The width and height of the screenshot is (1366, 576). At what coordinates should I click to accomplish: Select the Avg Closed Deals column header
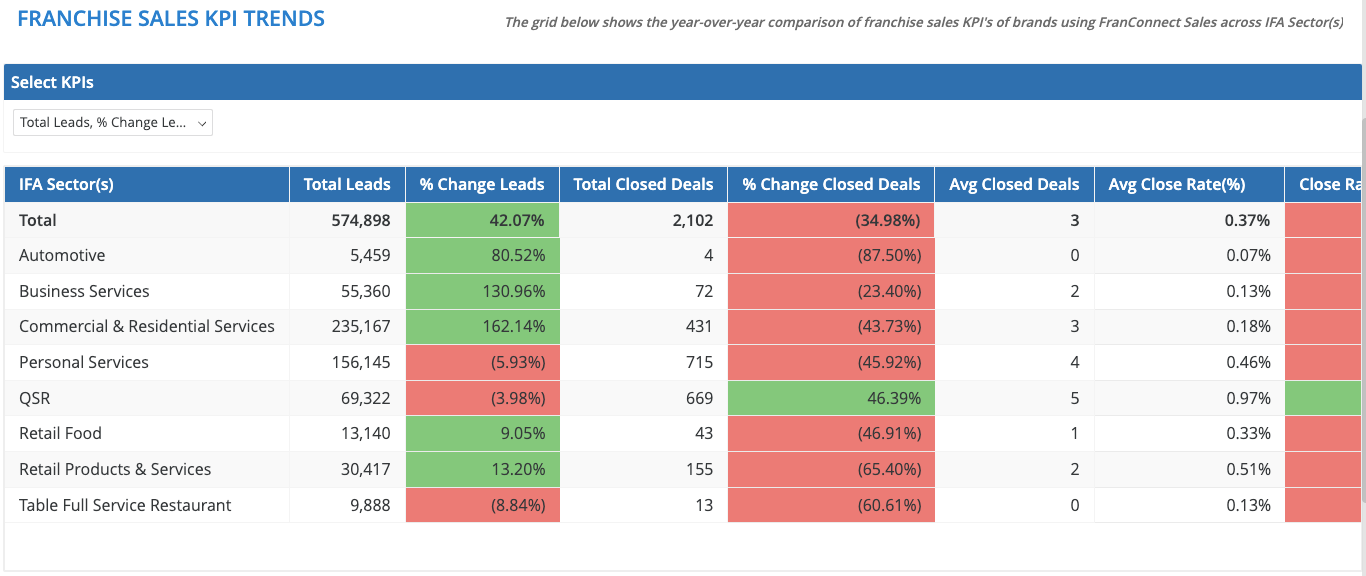(x=1014, y=184)
